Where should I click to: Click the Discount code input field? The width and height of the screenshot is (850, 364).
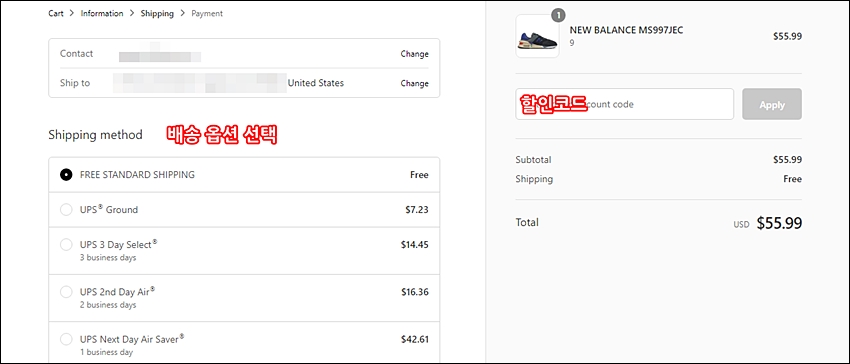pos(624,104)
